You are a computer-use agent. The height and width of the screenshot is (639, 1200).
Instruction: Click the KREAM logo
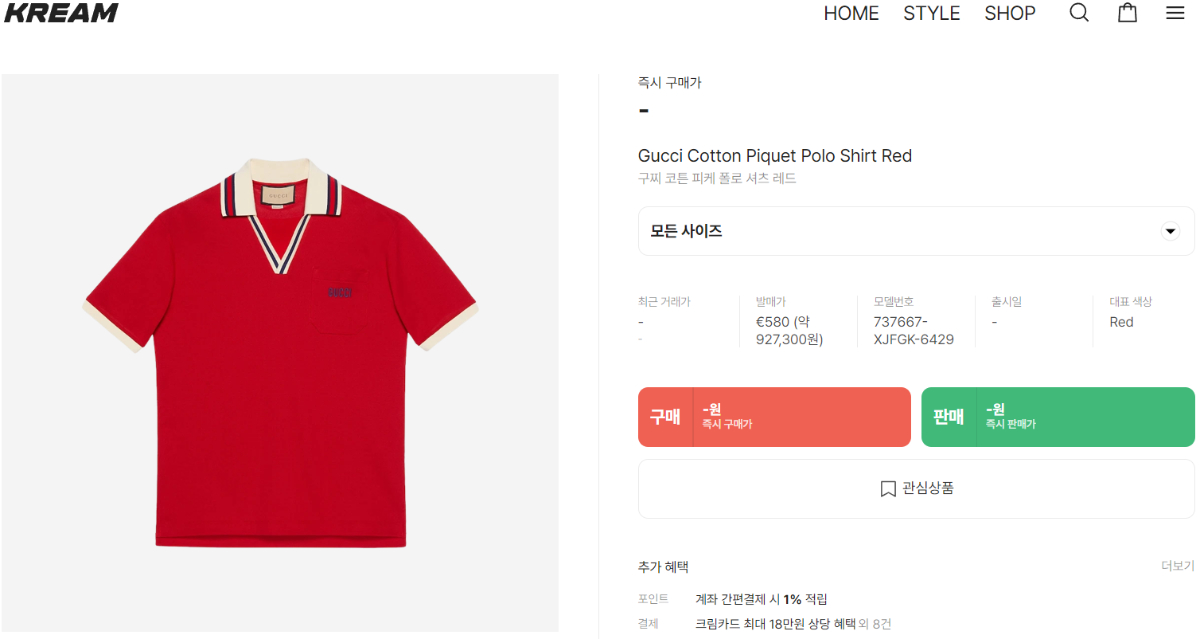click(61, 13)
